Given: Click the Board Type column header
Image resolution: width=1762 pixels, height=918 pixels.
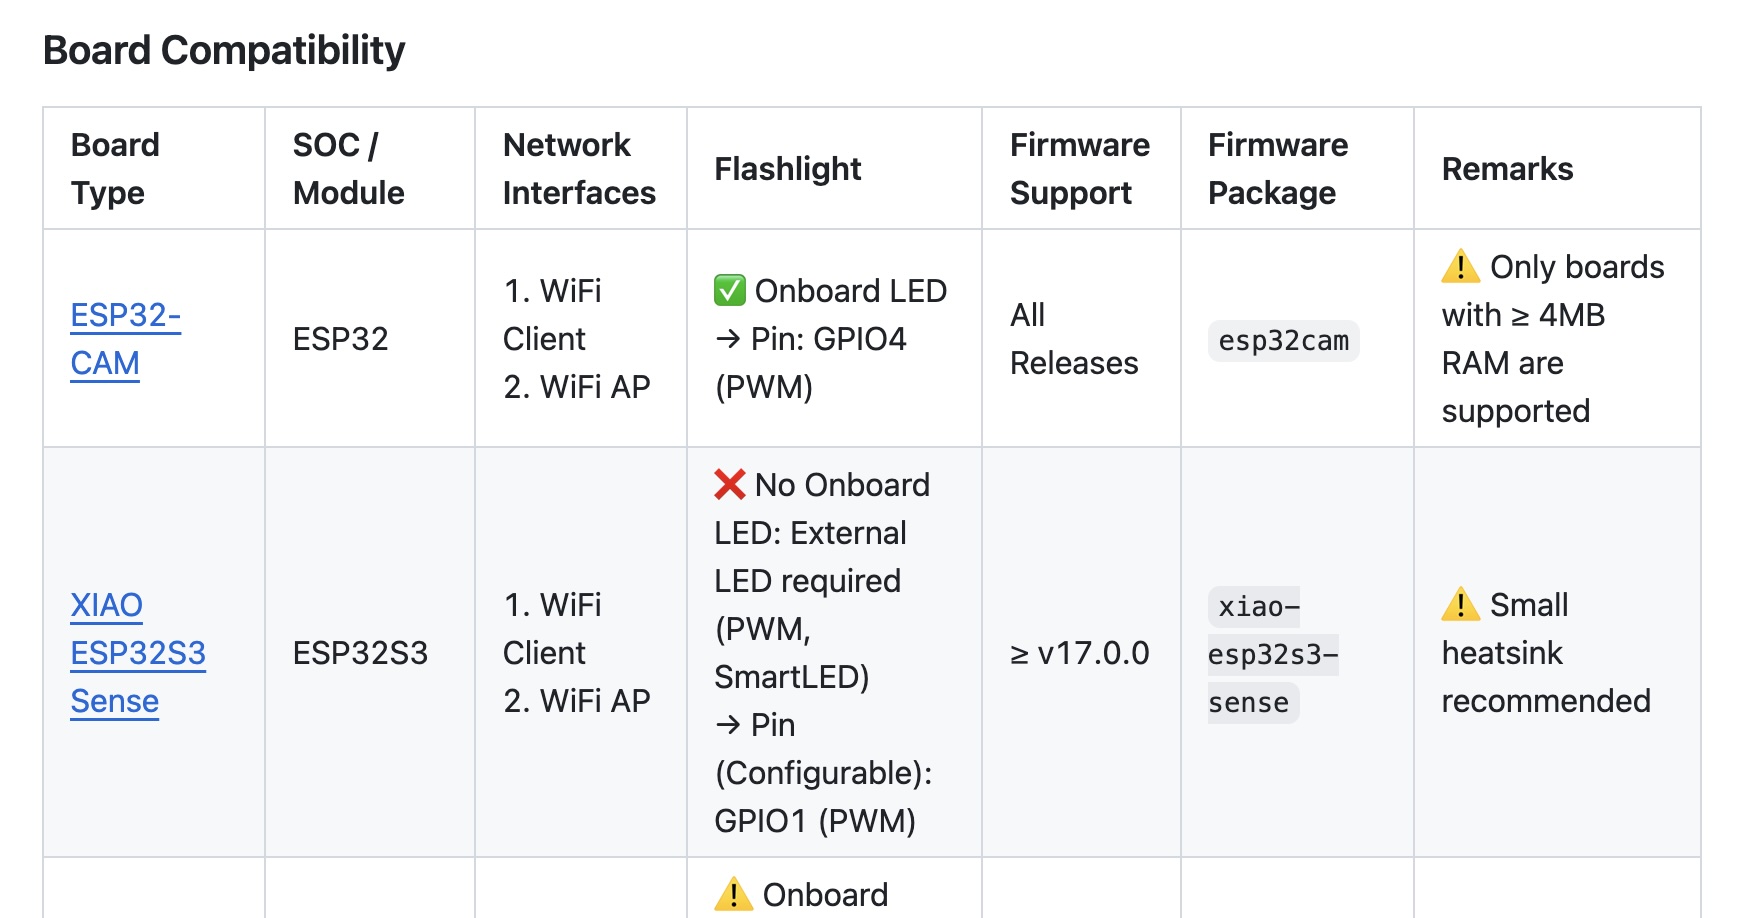Looking at the screenshot, I should (x=114, y=169).
